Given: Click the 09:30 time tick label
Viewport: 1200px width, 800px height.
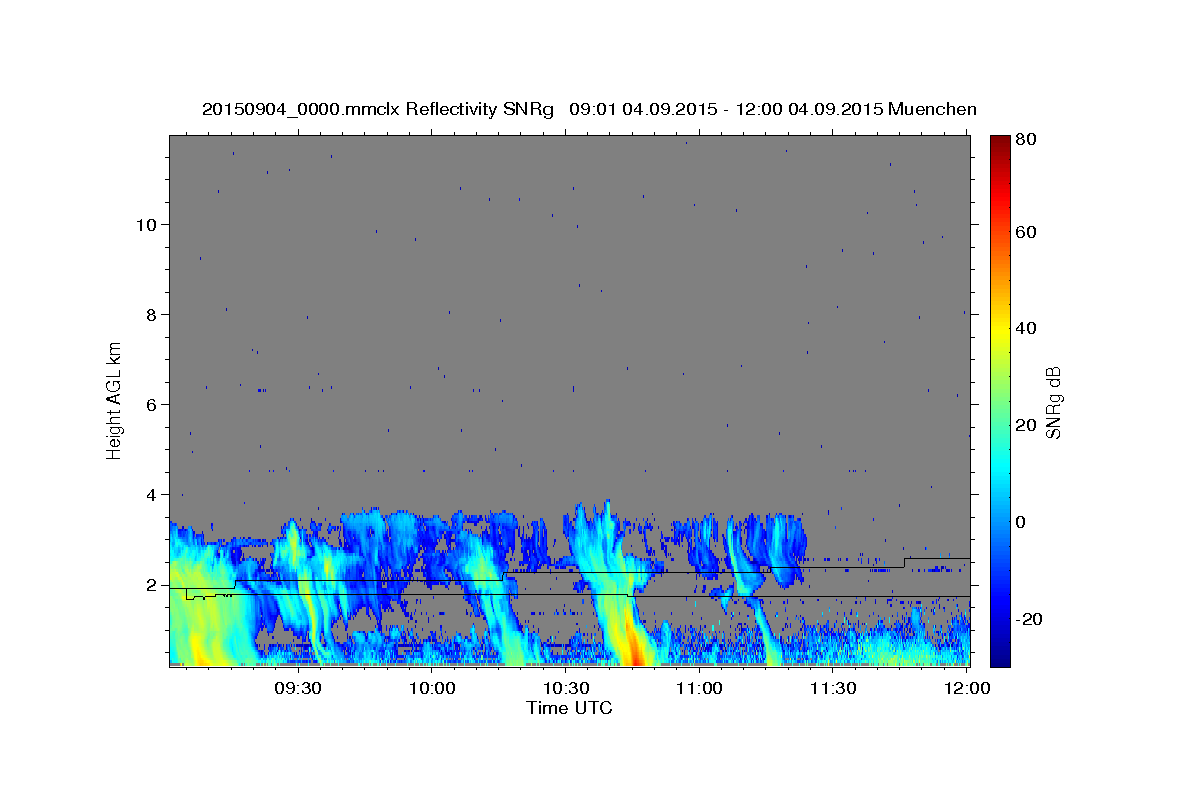Looking at the screenshot, I should tap(298, 688).
